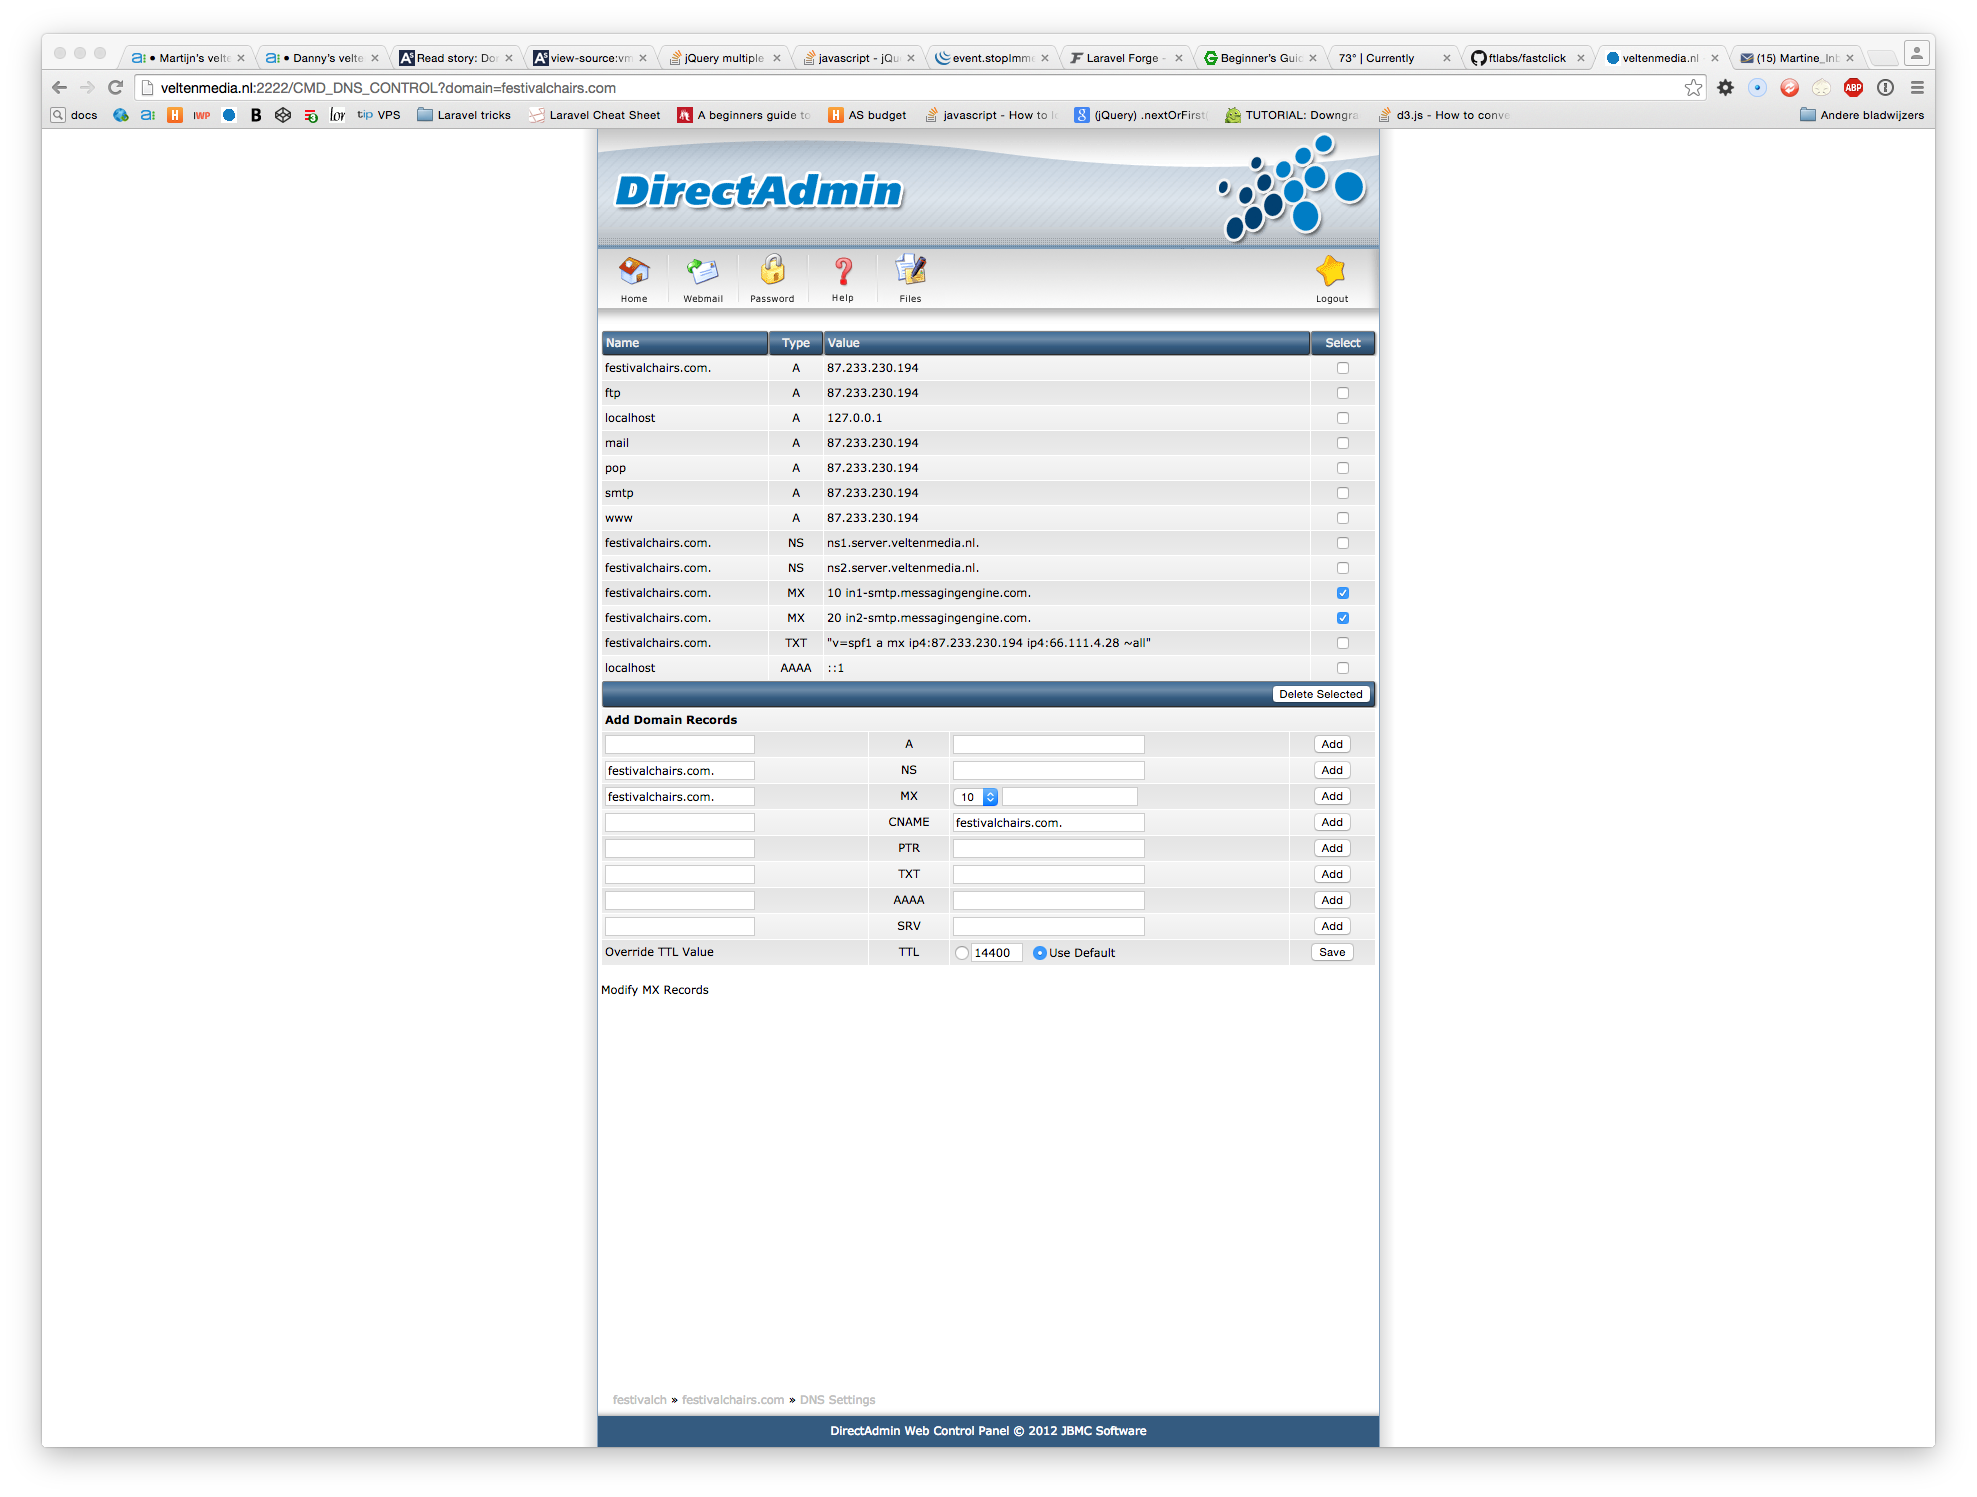Screen dimensions: 1977x1497
Task: Click the Logout star icon
Action: 1331,278
